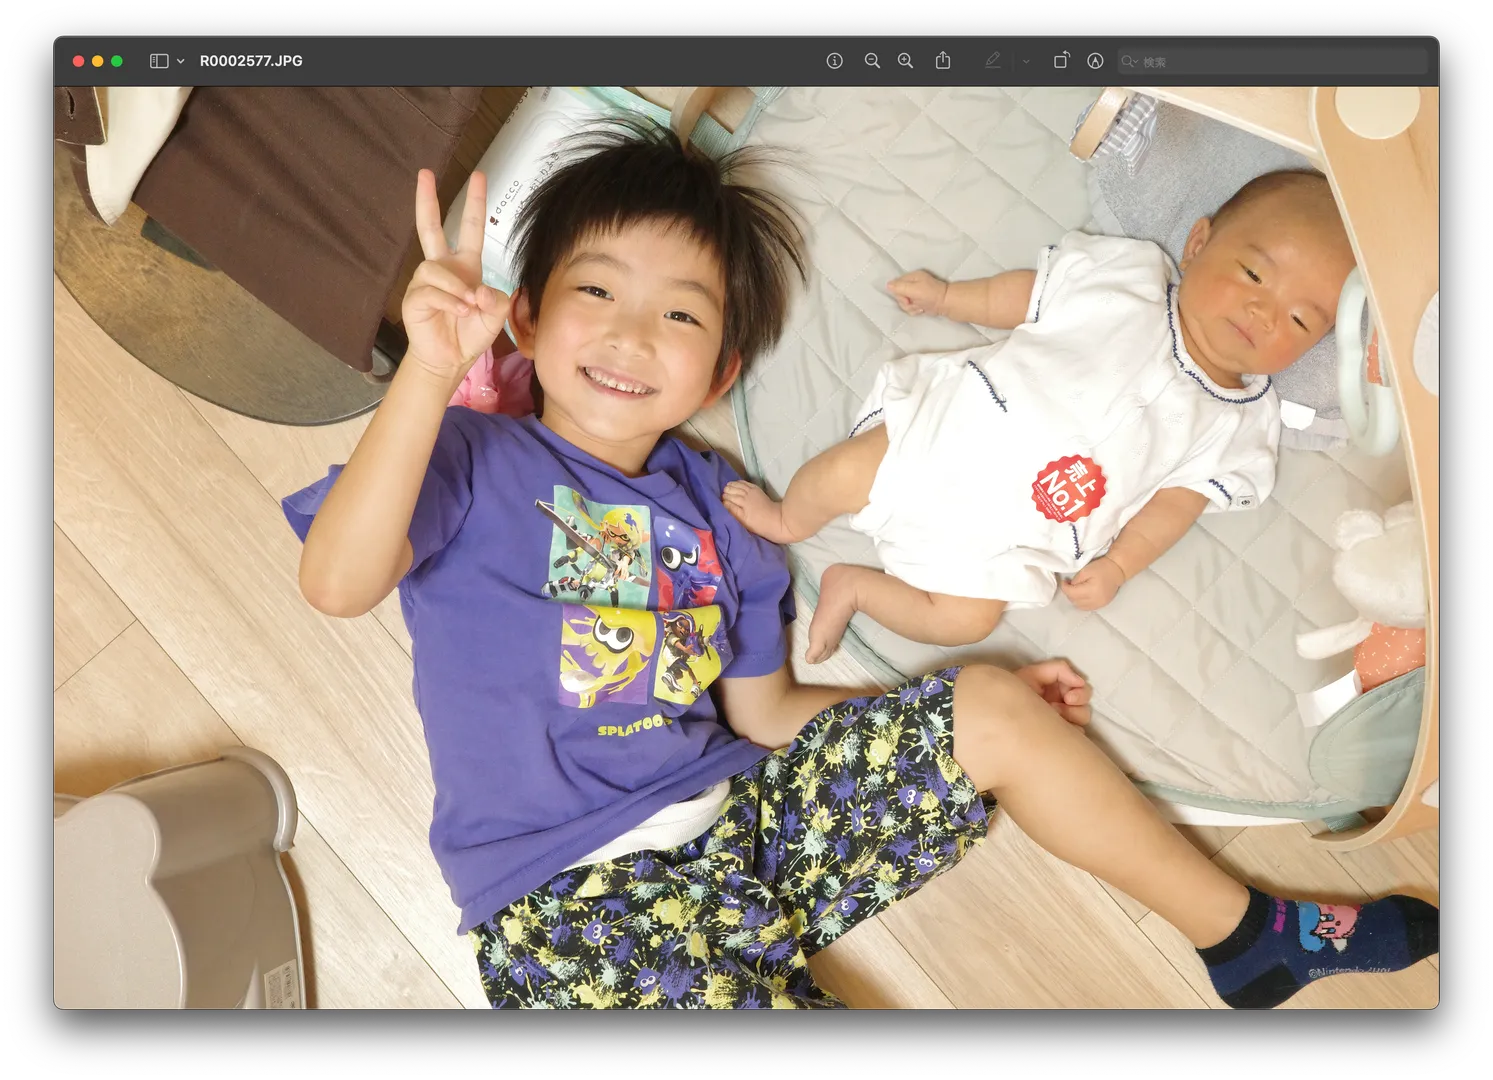Close the Preview window
Image resolution: width=1493 pixels, height=1080 pixels.
pos(78,61)
